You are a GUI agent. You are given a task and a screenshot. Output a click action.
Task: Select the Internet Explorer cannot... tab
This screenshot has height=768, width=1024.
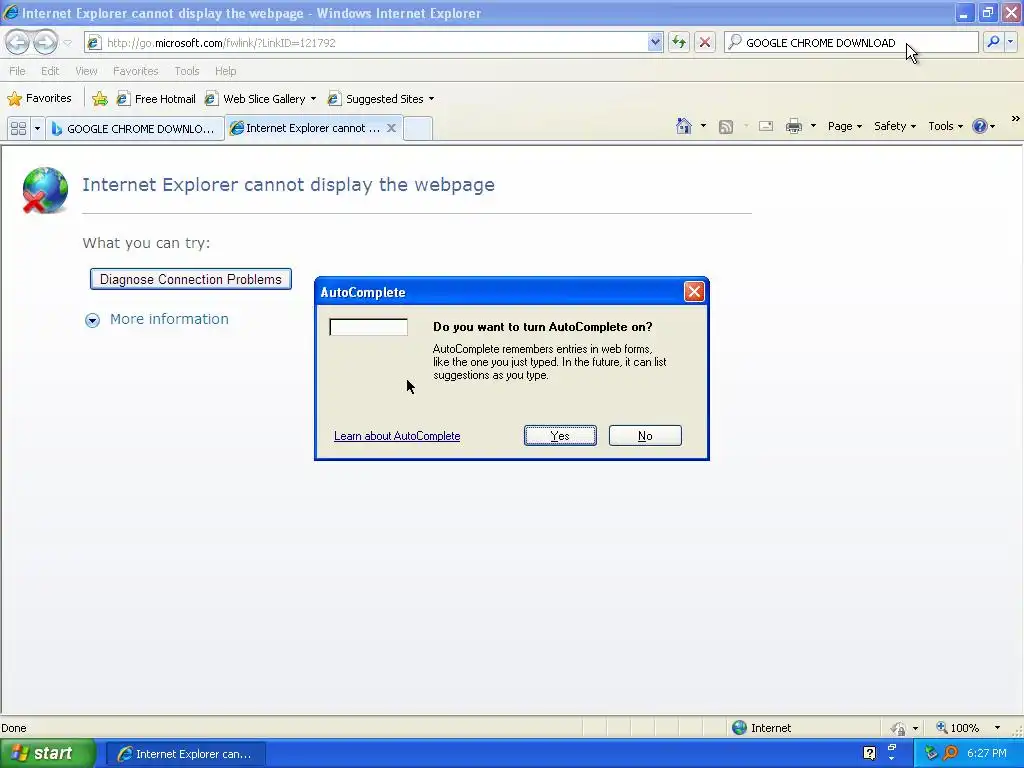pyautogui.click(x=306, y=128)
